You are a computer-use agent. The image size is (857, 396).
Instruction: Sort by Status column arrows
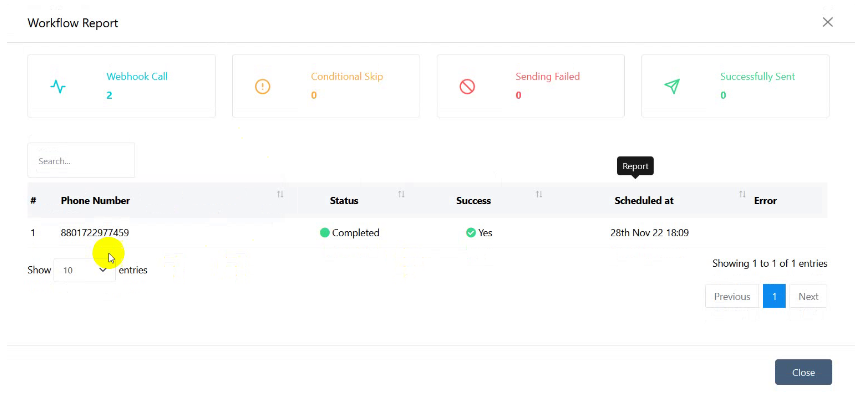(x=401, y=194)
